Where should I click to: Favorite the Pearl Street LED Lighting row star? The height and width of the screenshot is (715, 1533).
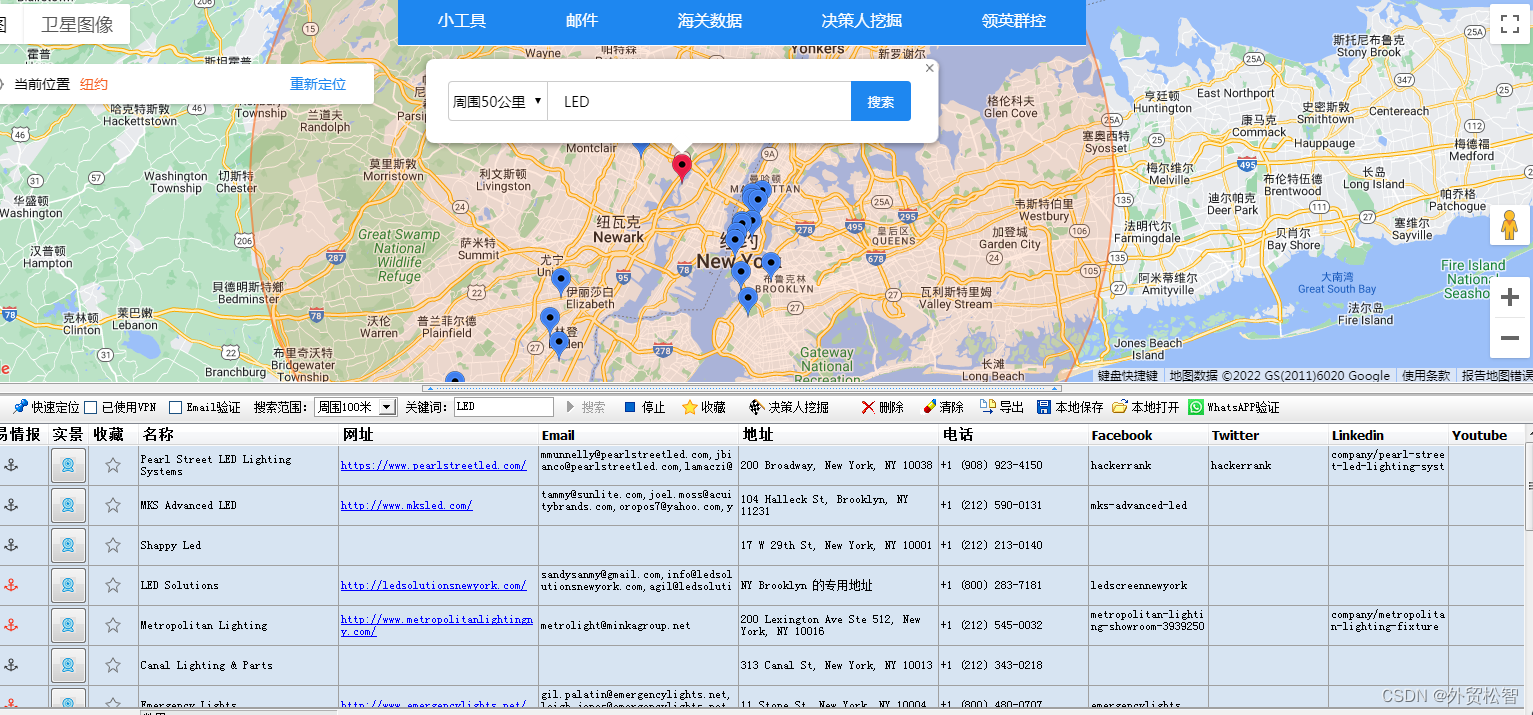pos(113,465)
